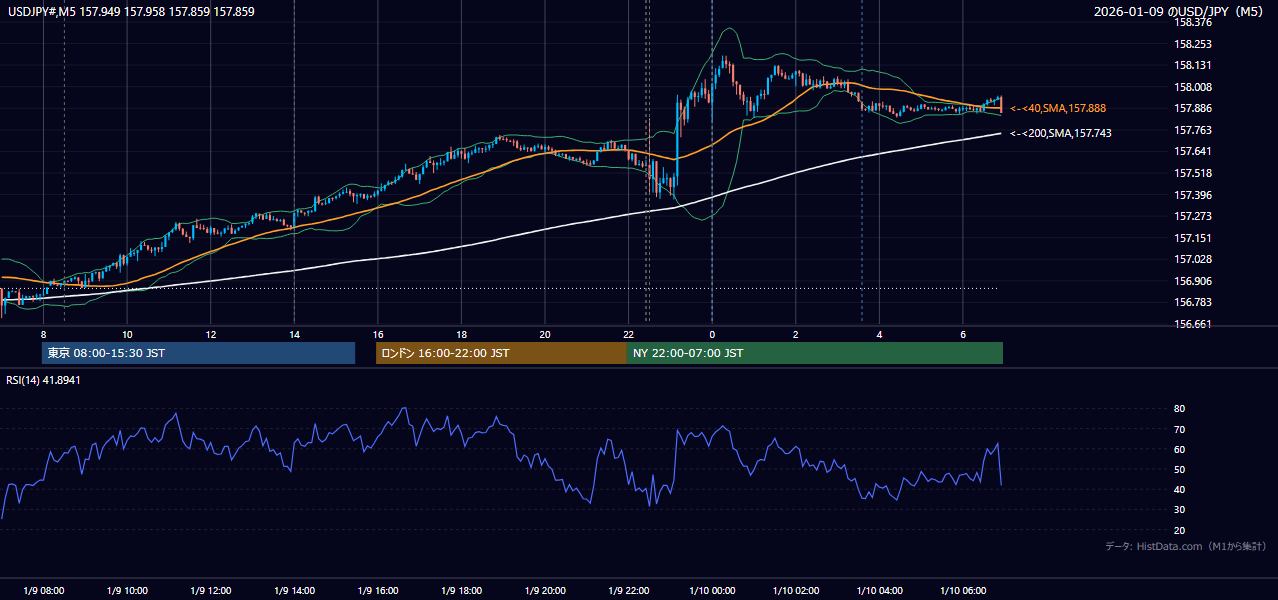Click price axis label 157.396
Image resolution: width=1278 pixels, height=600 pixels.
click(1193, 195)
